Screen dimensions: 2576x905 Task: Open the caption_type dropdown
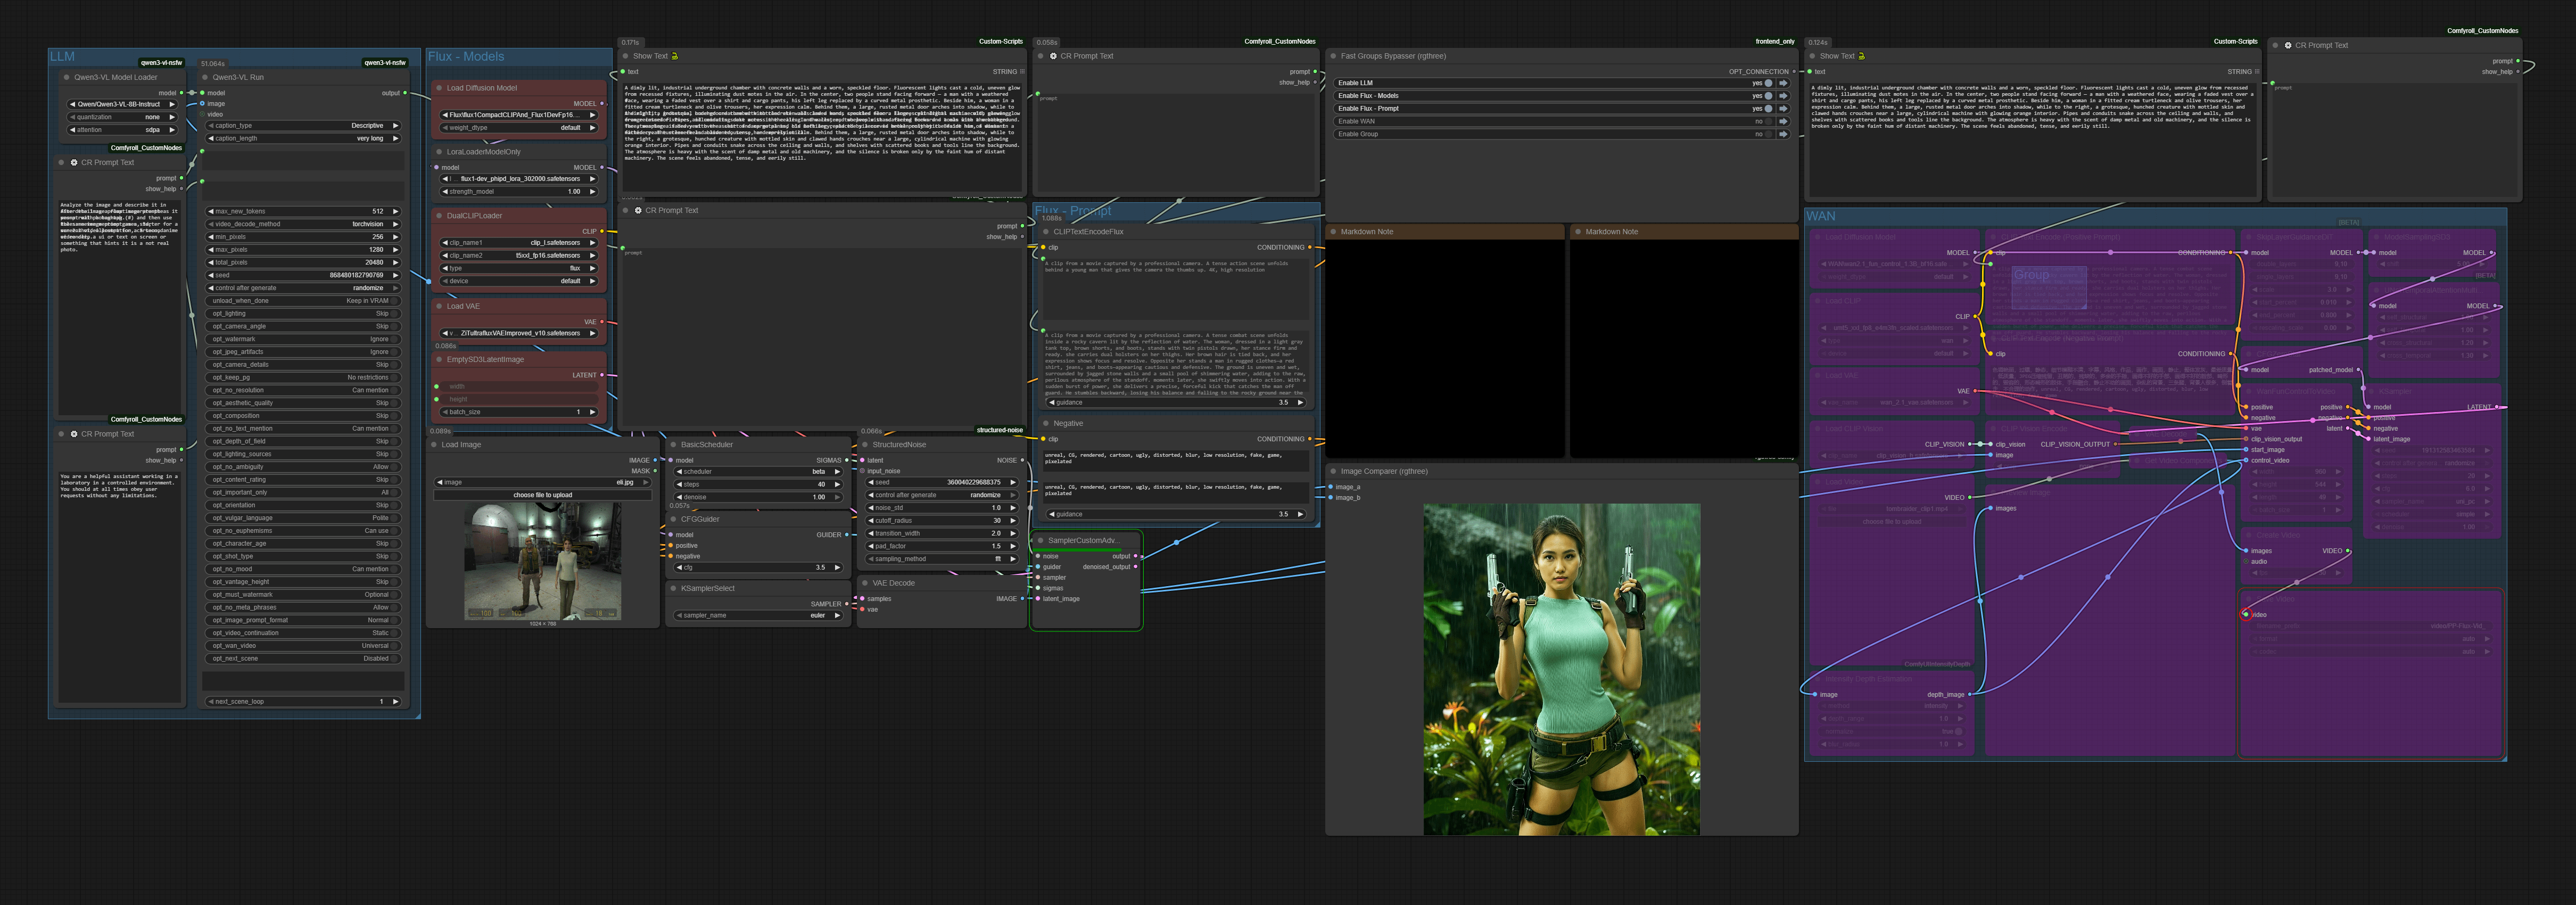(x=303, y=126)
